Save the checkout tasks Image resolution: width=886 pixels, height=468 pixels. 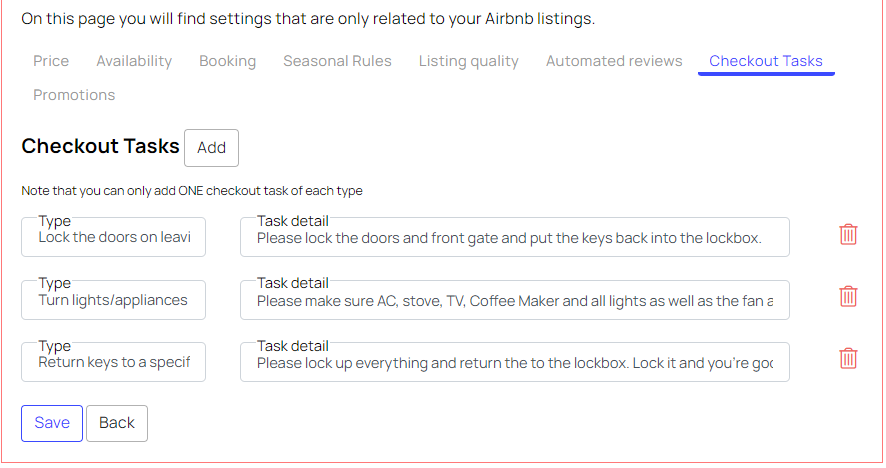pos(52,423)
